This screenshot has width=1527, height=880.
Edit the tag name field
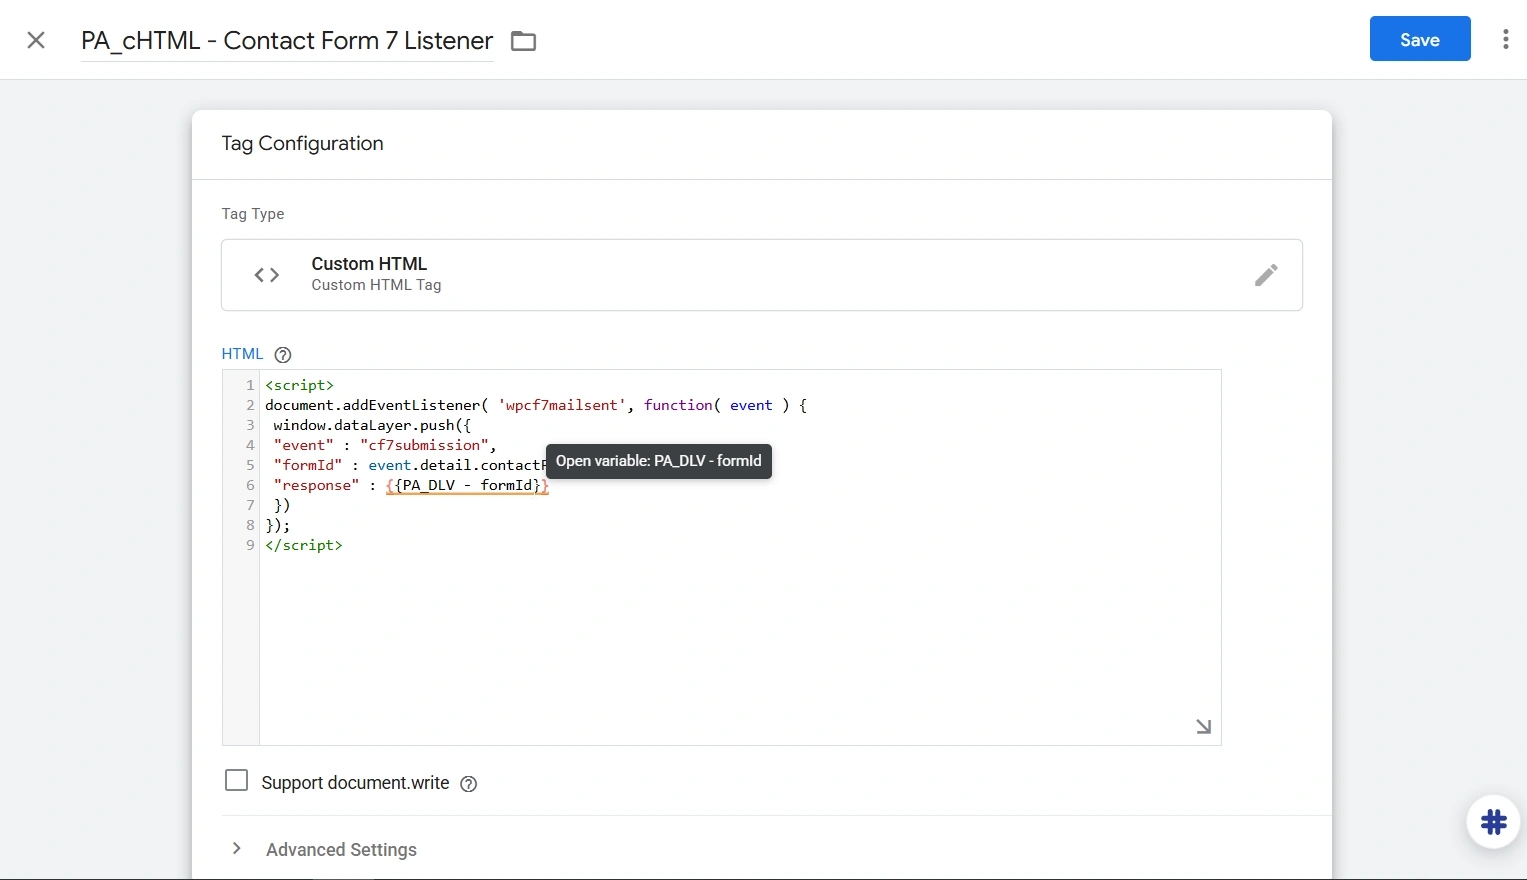pos(287,41)
